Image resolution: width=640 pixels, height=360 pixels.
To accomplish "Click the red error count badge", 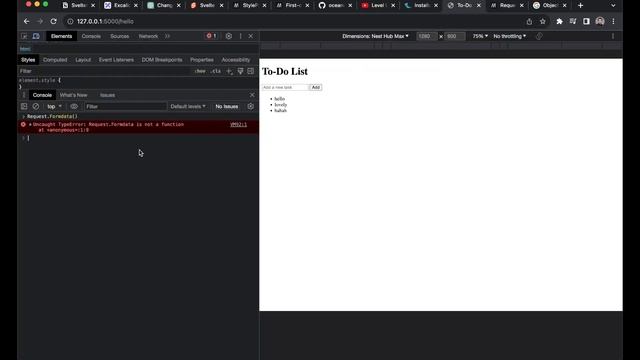I will coord(211,36).
